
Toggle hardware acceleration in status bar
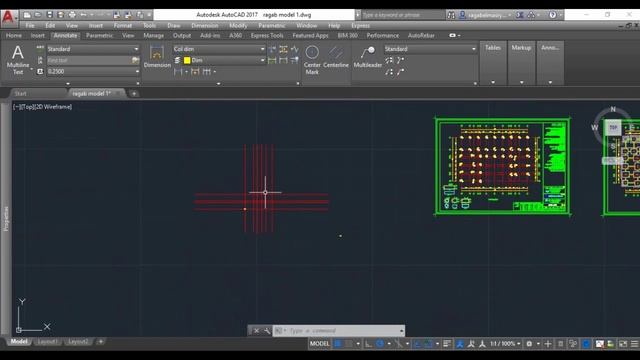(x=586, y=344)
